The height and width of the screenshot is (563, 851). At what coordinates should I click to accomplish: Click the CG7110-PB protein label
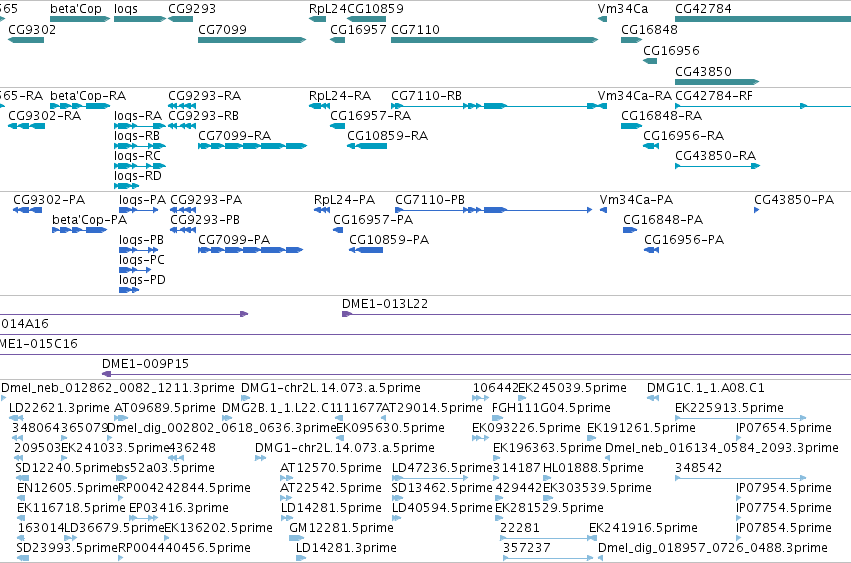click(x=430, y=200)
